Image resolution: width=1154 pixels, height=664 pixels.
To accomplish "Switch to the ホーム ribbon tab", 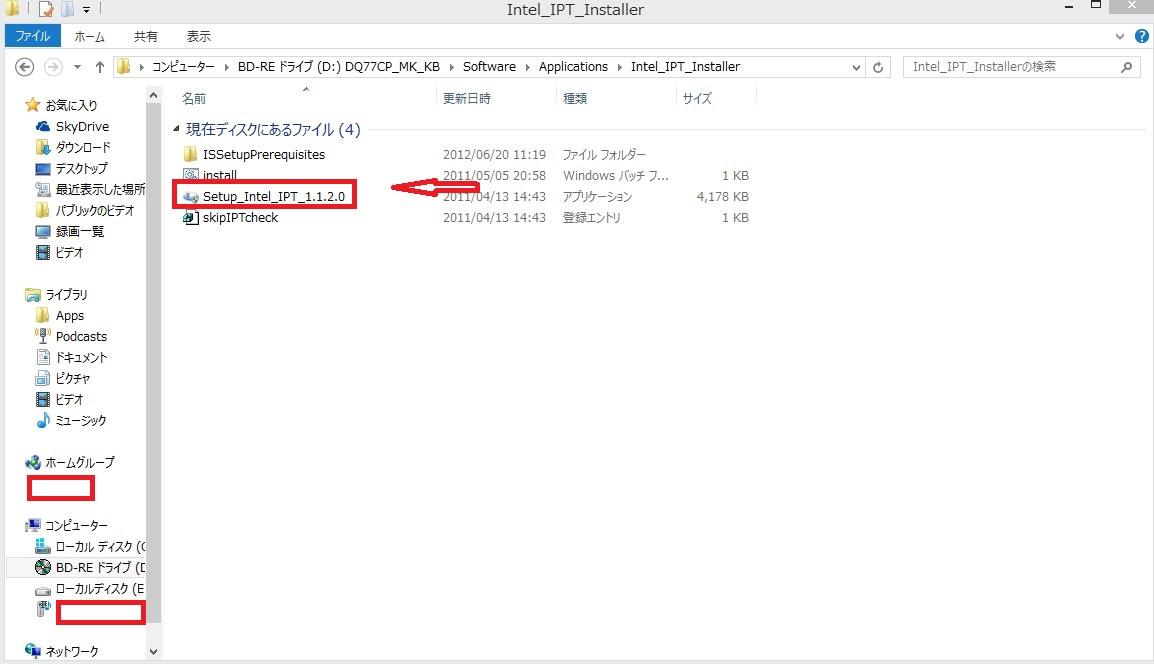I will 89,36.
